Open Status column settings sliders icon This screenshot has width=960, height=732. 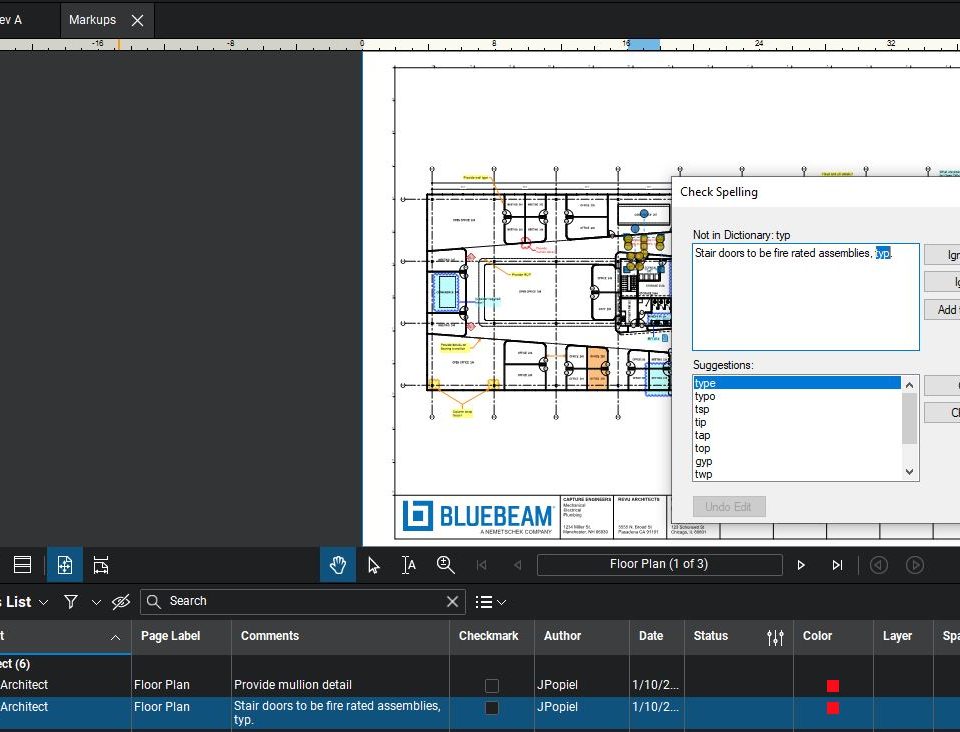pos(775,637)
